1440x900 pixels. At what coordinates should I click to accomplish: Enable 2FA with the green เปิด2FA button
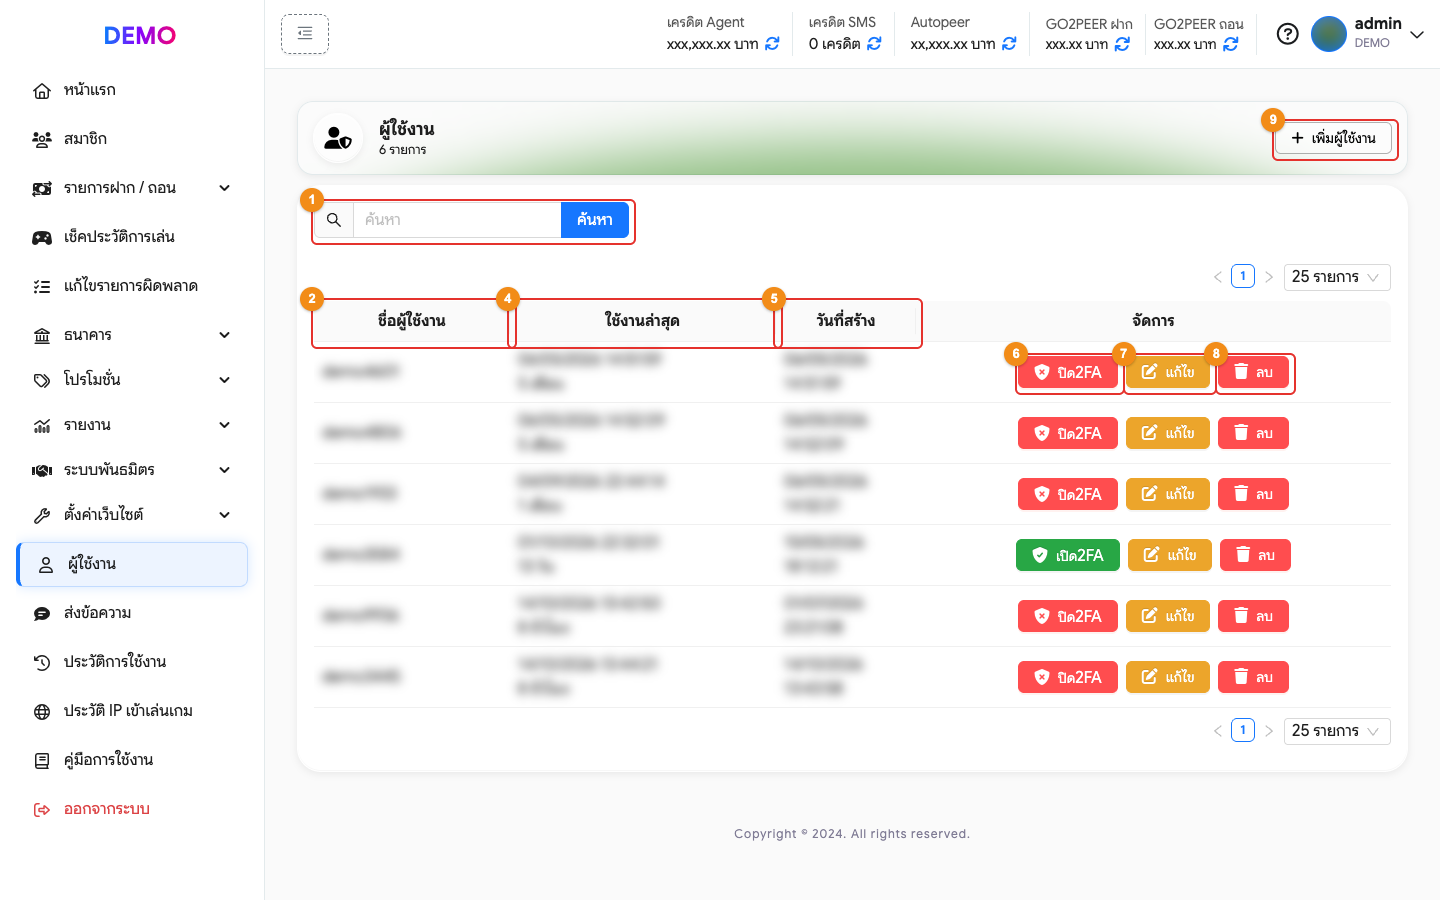(x=1068, y=555)
